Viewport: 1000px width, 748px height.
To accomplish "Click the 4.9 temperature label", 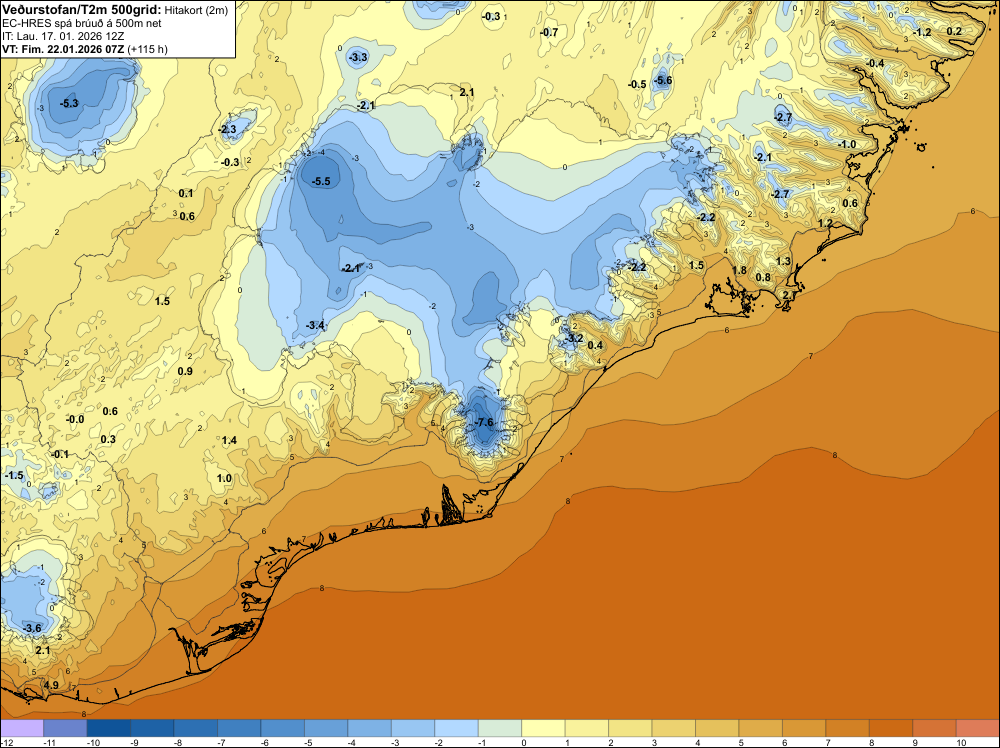I will pos(50,685).
